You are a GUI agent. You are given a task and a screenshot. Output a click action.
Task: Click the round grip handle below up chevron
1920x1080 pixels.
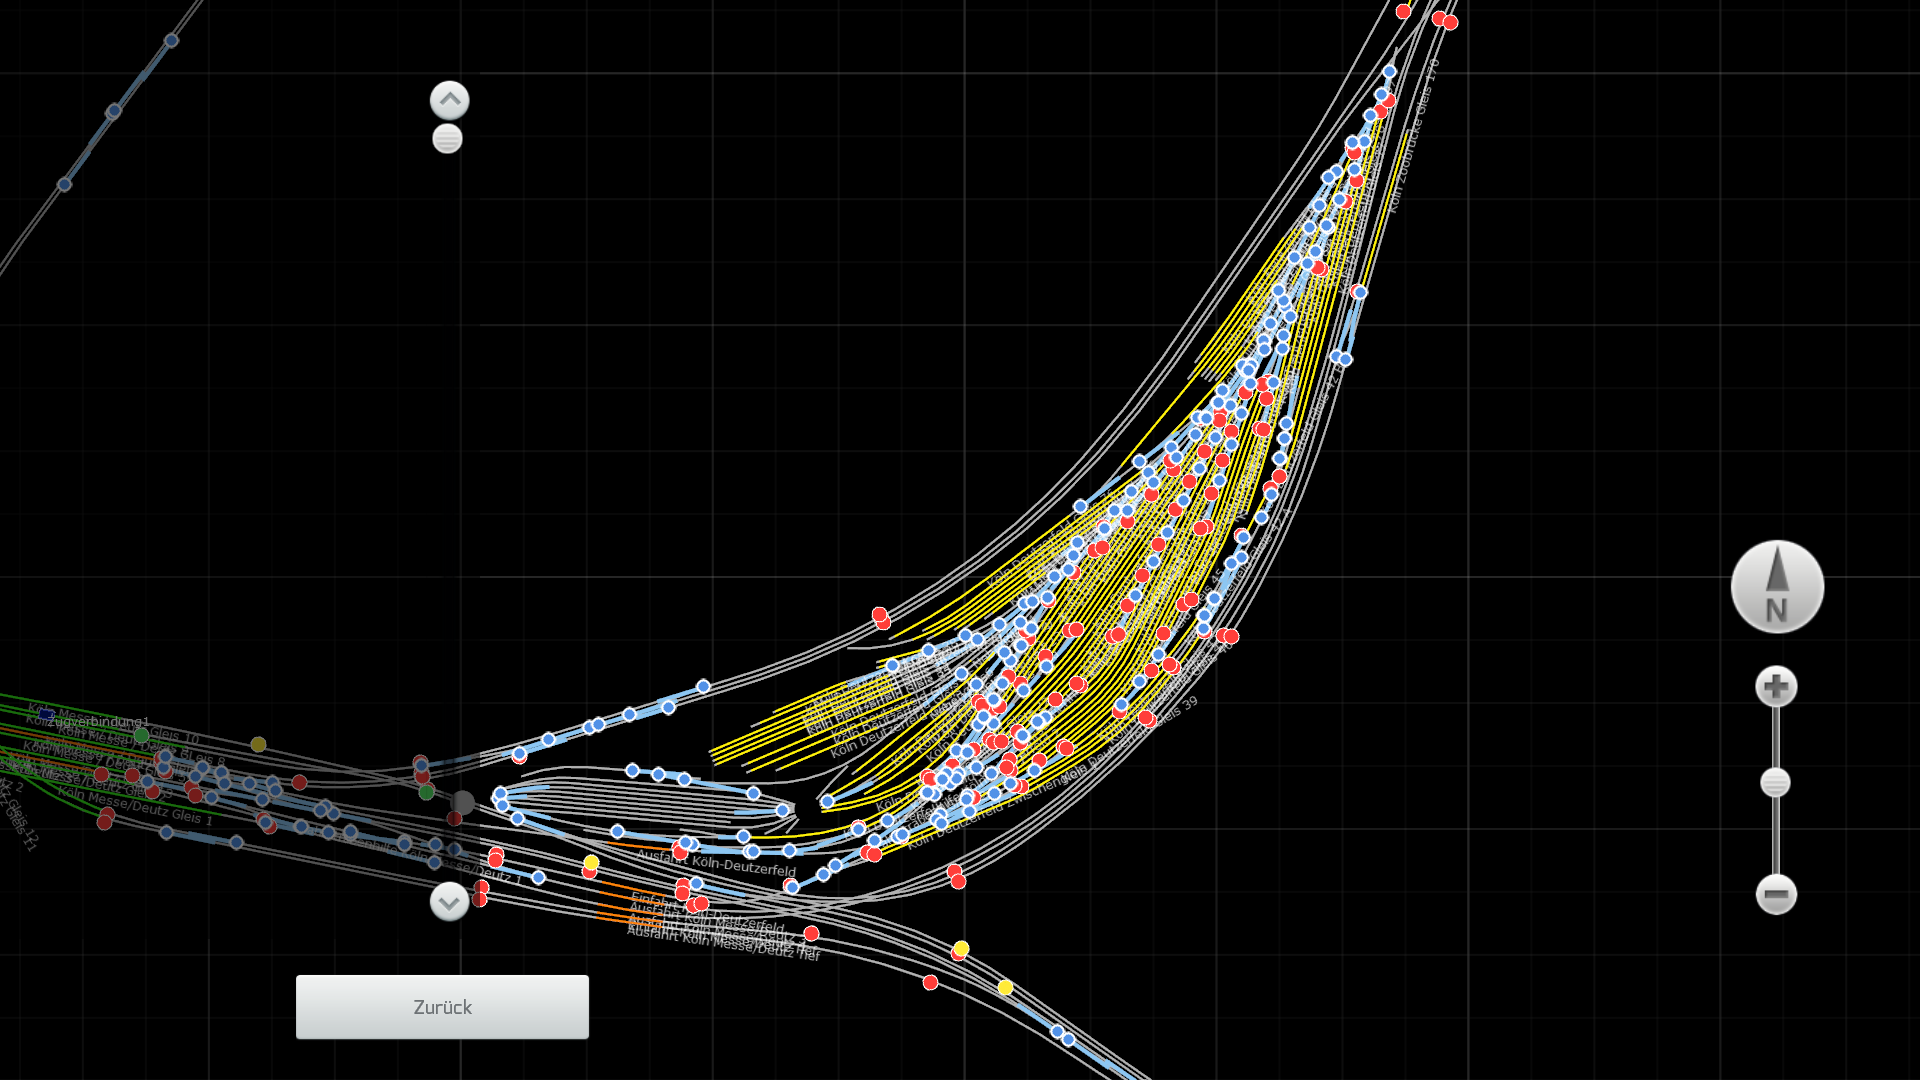447,139
